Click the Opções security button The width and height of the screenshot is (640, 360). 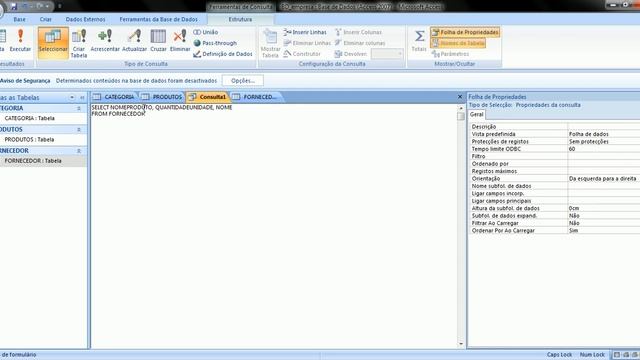tap(243, 81)
